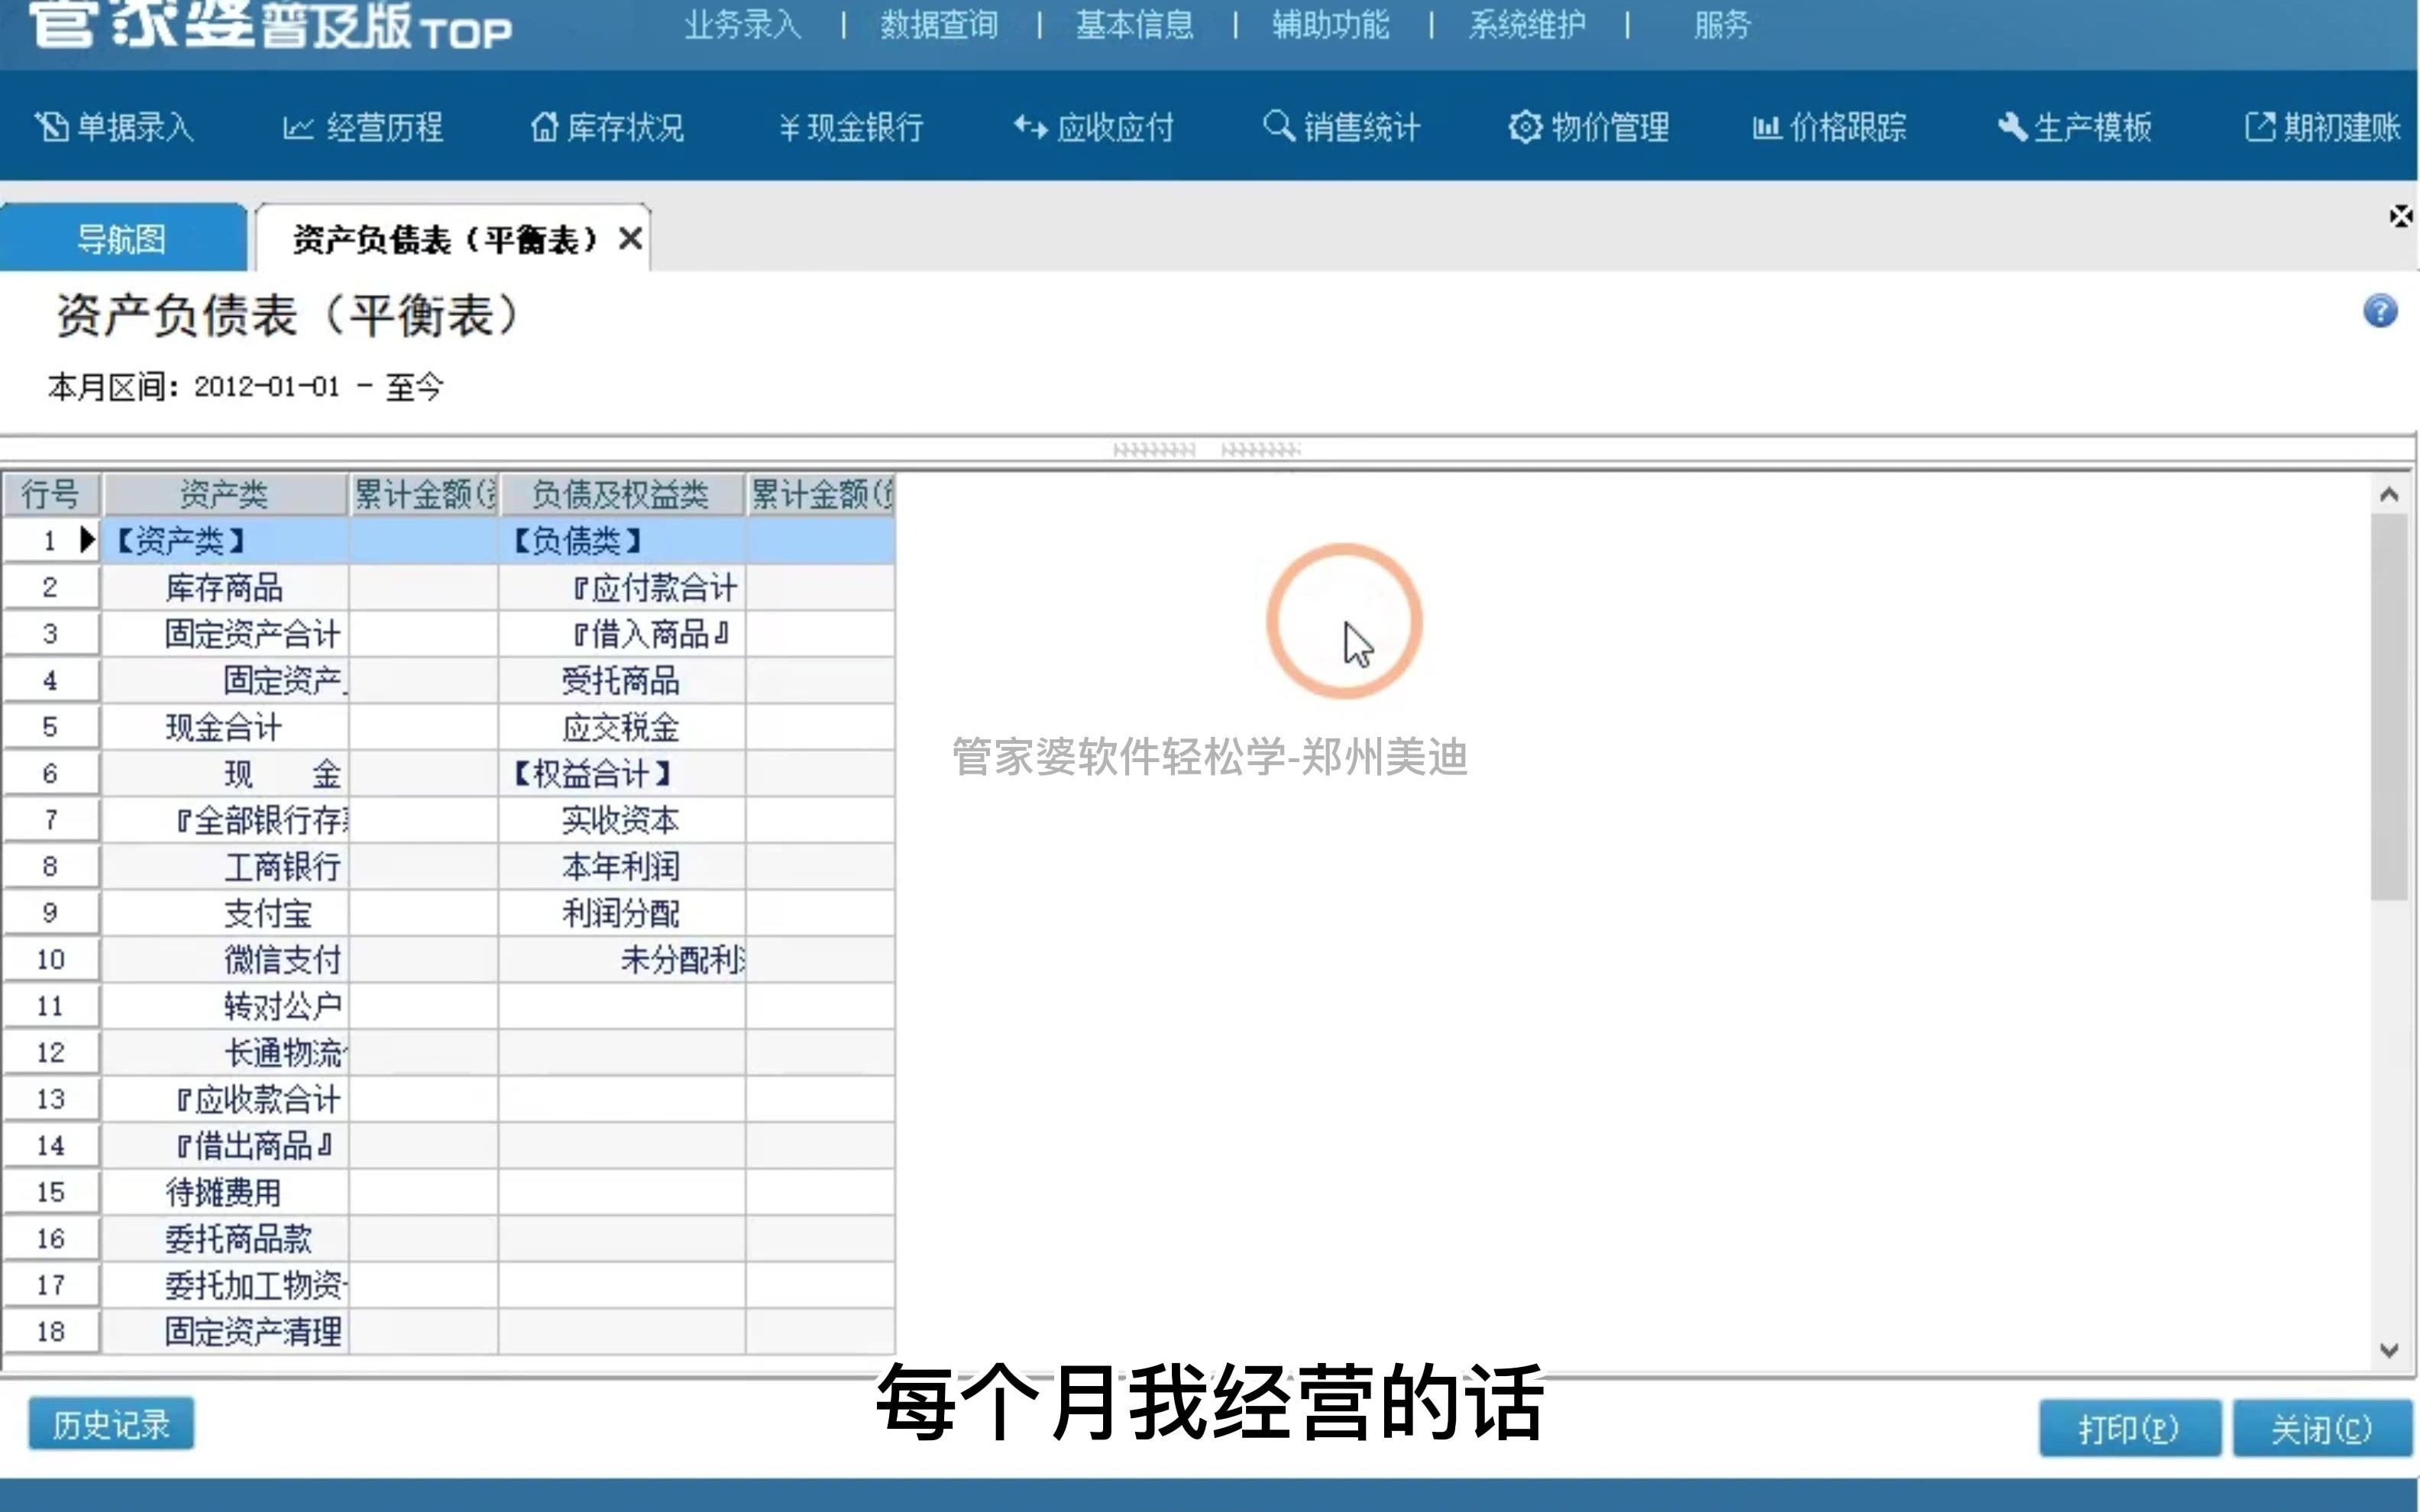
Task: Select the 转对公户 row
Action: click(x=225, y=1006)
